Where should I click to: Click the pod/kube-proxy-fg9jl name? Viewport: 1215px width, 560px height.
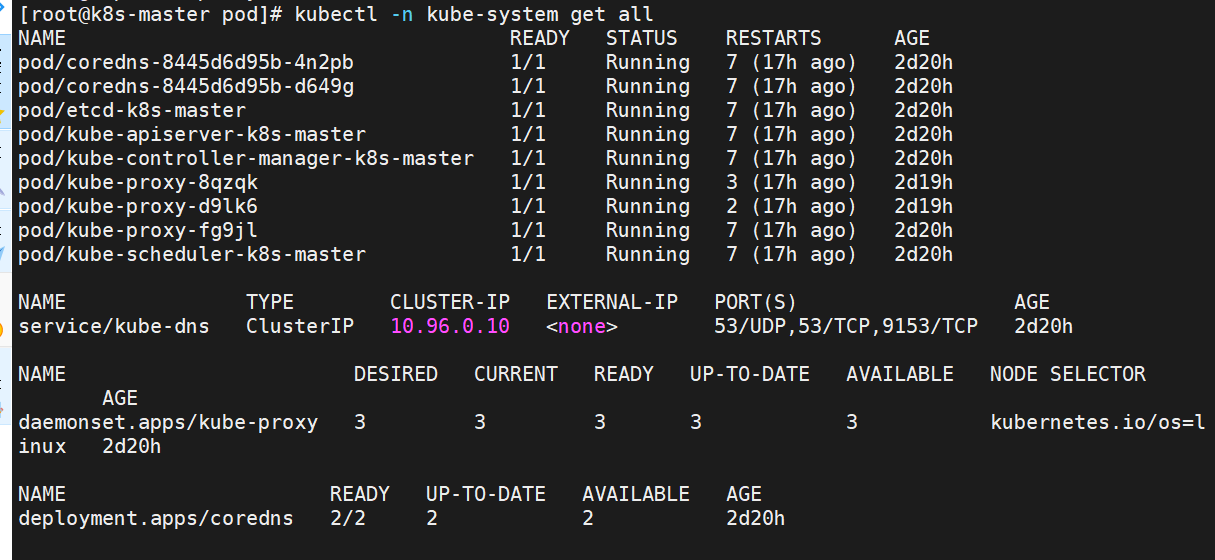[x=138, y=230]
